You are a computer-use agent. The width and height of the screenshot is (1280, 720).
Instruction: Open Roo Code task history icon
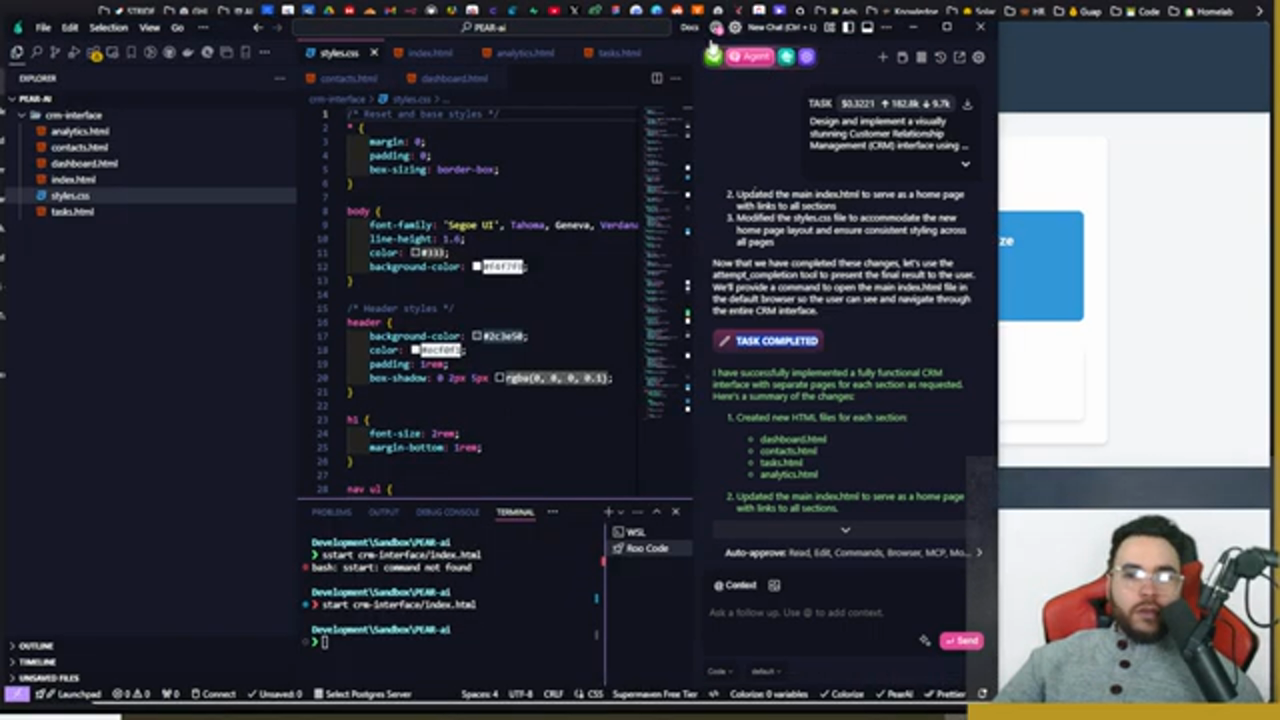click(940, 57)
